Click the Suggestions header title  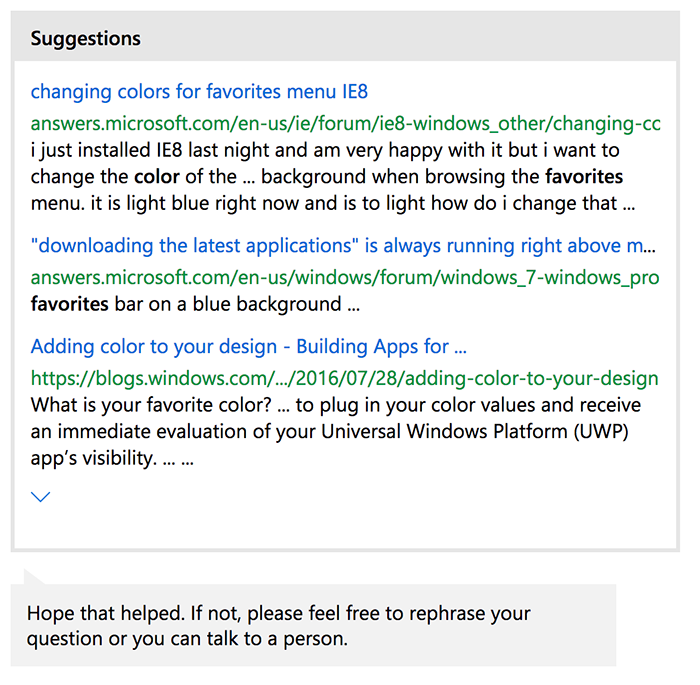pos(85,38)
